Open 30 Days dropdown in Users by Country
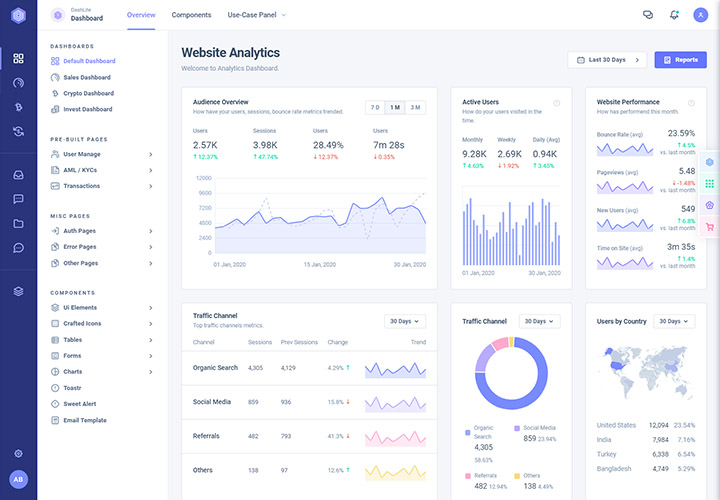Image resolution: width=720 pixels, height=500 pixels. (x=673, y=321)
